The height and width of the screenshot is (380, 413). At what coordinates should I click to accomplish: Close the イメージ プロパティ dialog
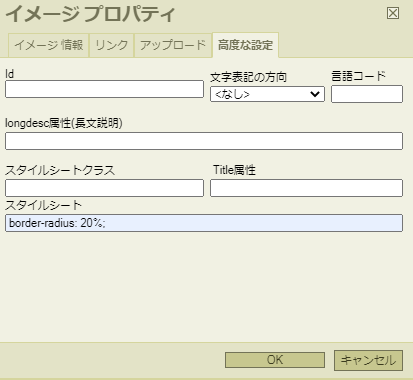[x=393, y=13]
